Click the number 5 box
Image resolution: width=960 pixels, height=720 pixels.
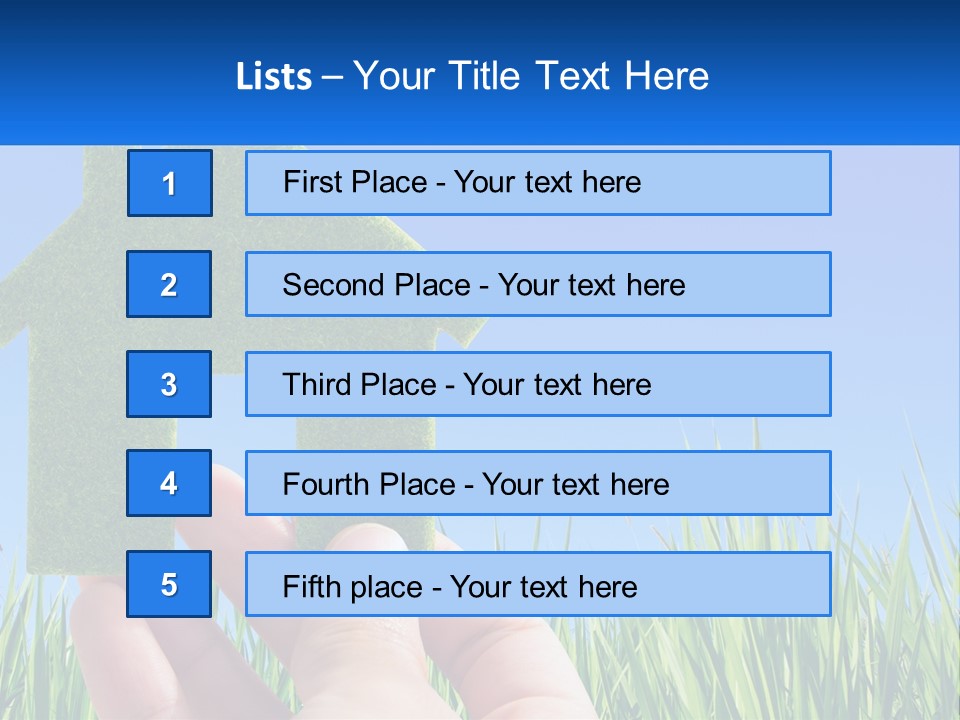click(x=169, y=584)
